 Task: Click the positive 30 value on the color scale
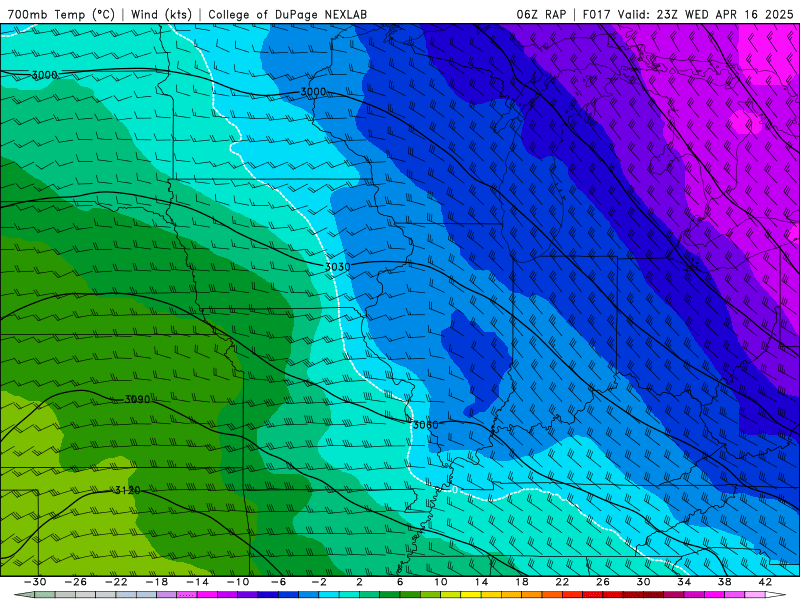point(643,582)
